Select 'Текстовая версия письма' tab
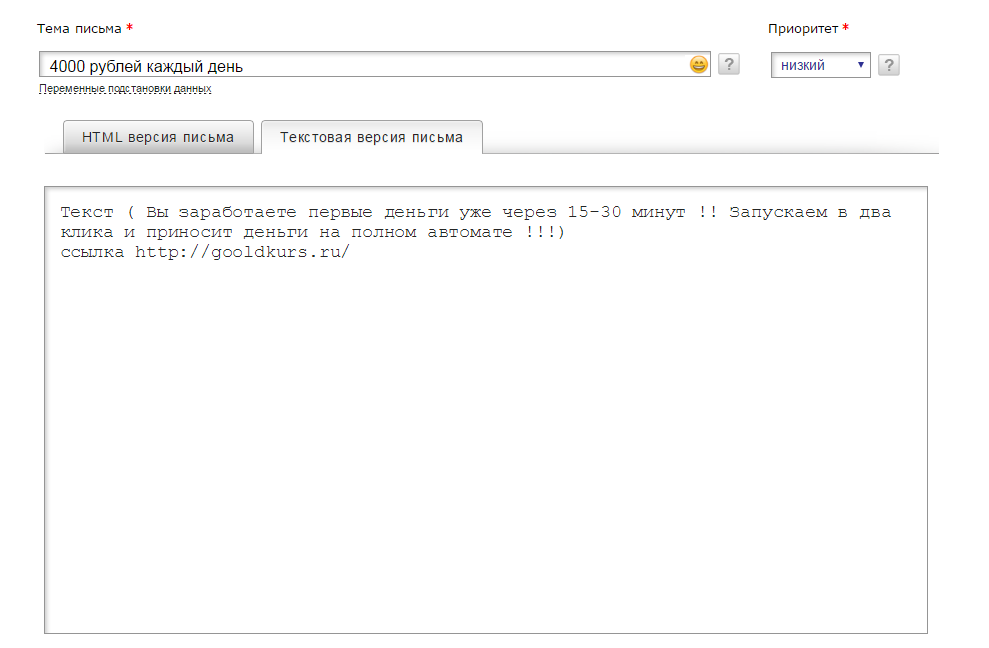Screen dimensions: 989x648 coord(372,137)
